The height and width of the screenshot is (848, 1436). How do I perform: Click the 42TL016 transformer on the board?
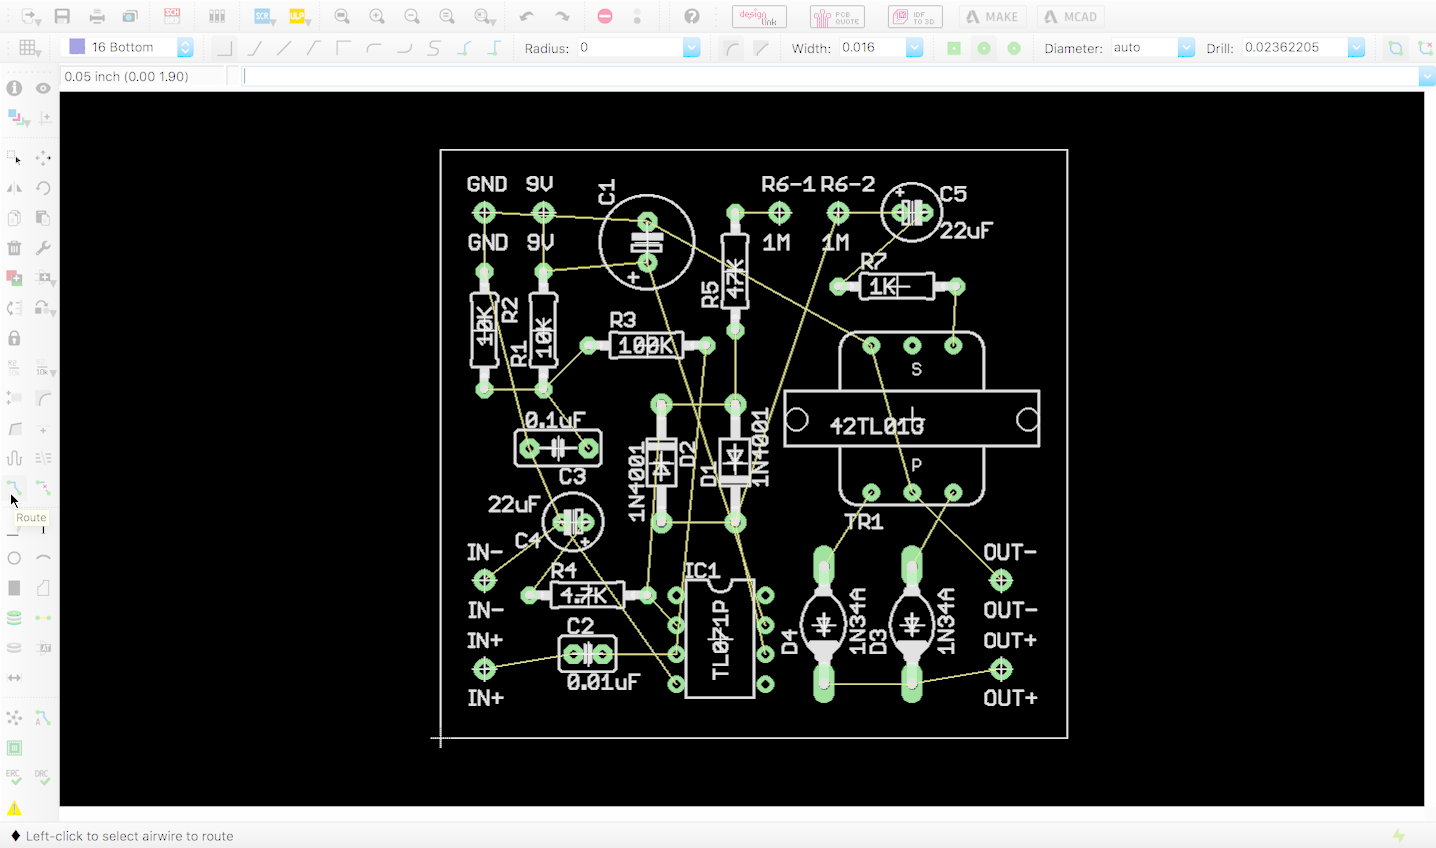912,418
